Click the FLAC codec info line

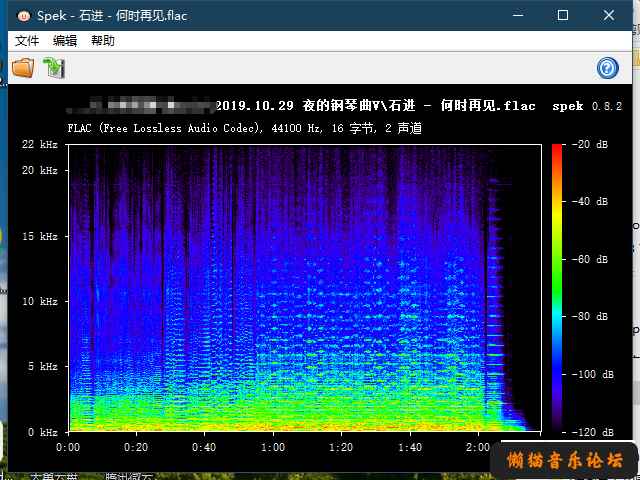(244, 128)
